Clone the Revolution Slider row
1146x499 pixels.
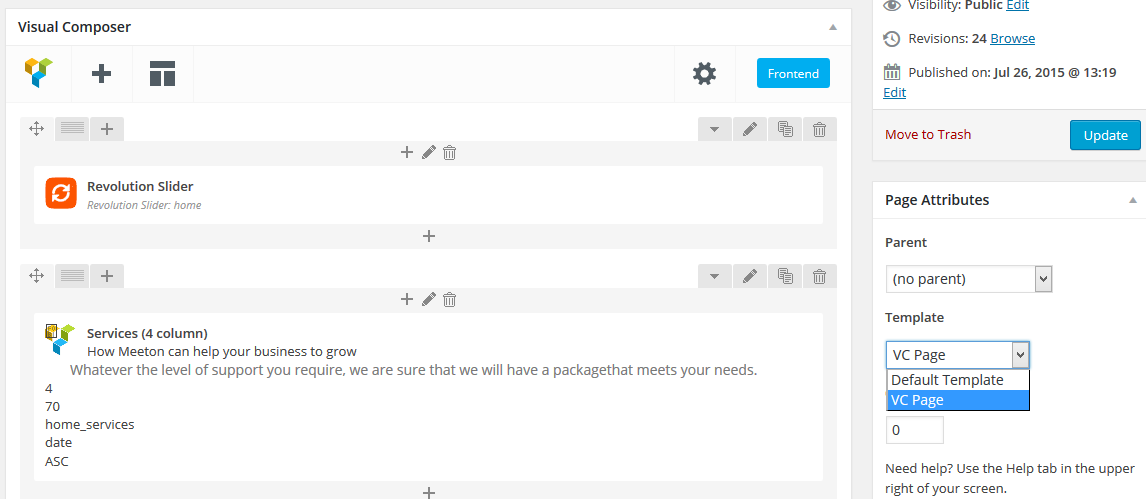pyautogui.click(x=785, y=129)
